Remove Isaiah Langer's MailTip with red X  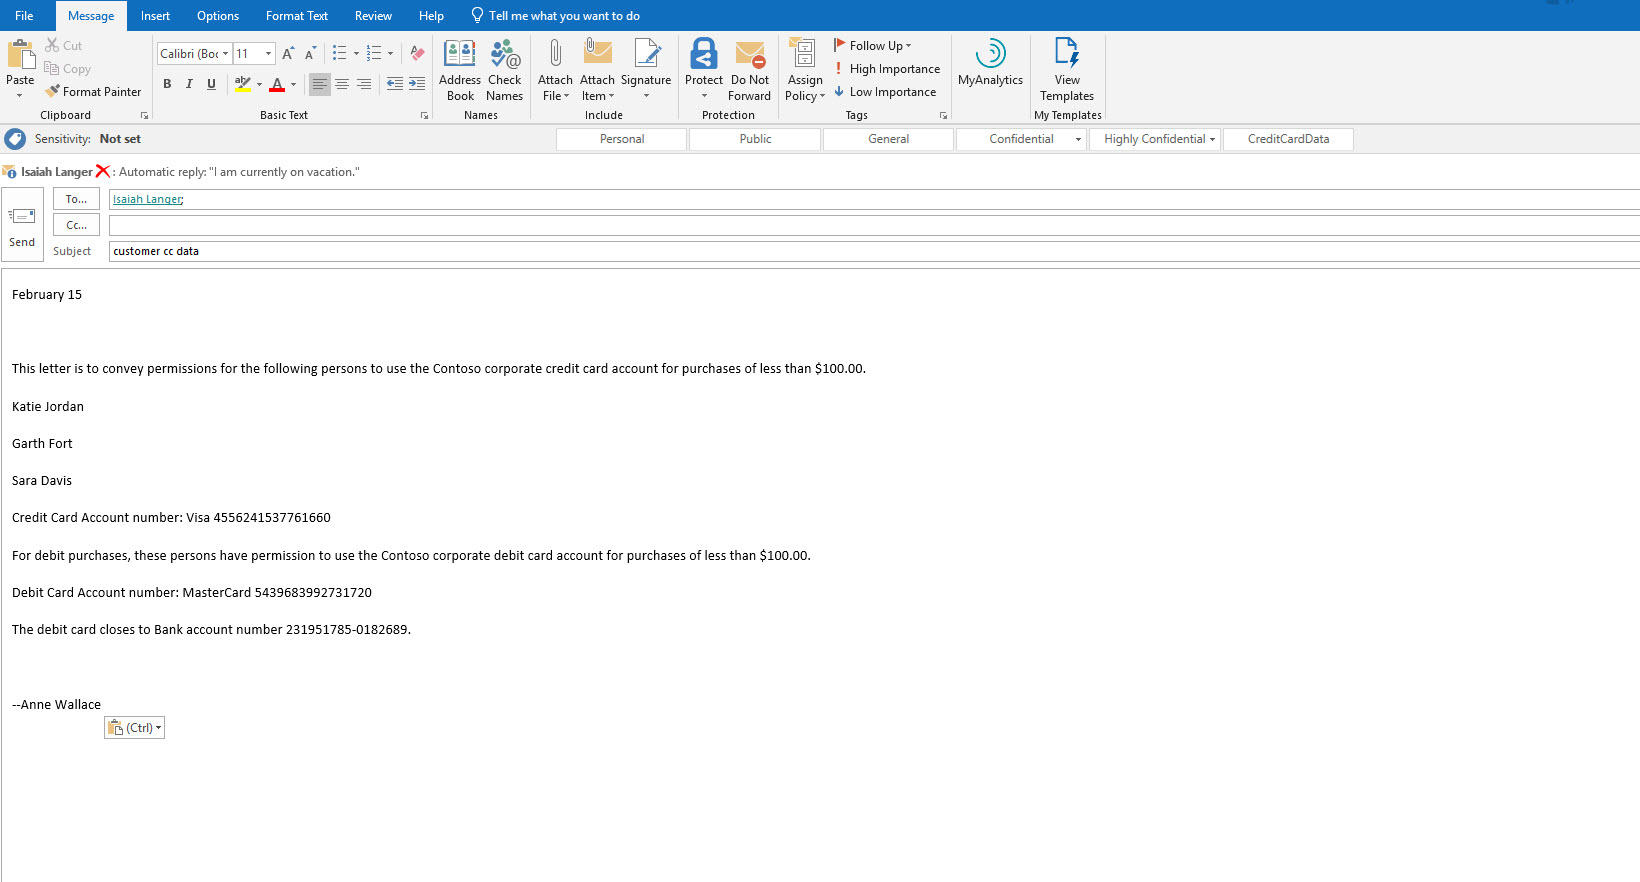(102, 171)
